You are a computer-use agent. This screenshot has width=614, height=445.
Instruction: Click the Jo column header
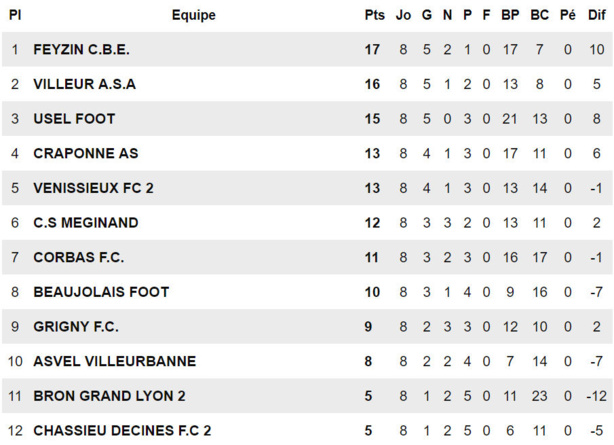(403, 15)
